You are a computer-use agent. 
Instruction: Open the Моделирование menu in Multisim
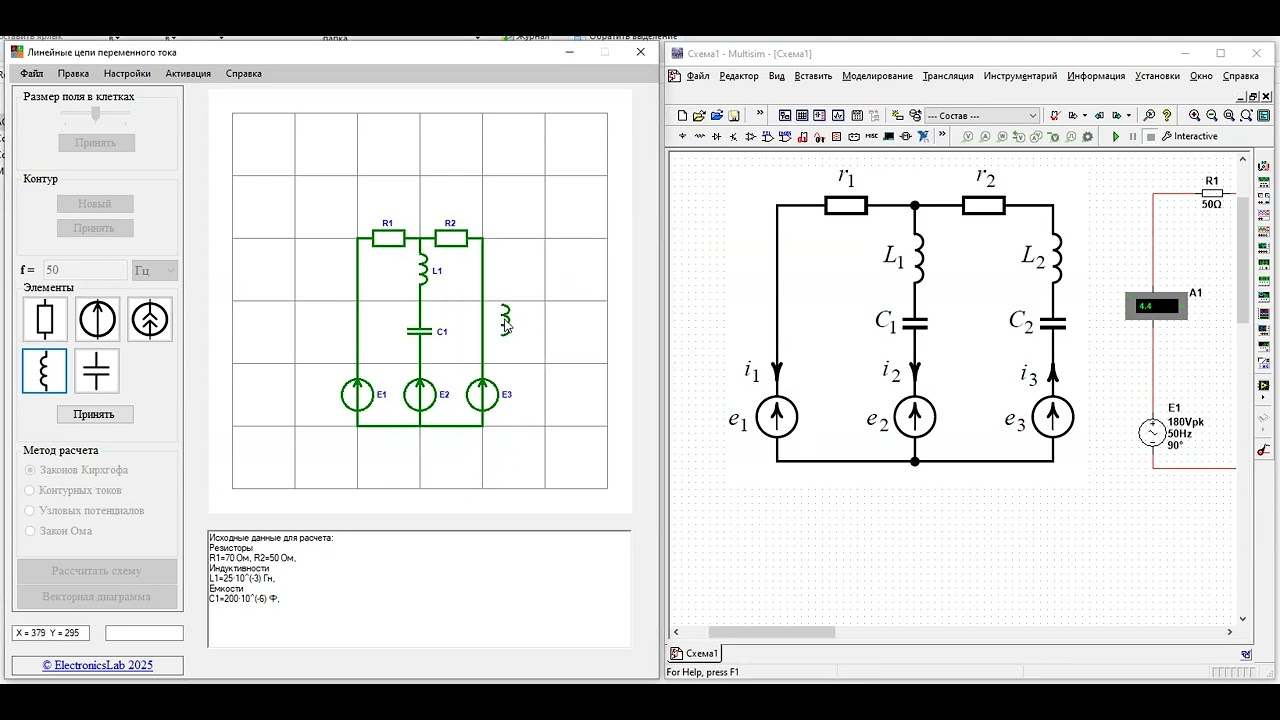(x=877, y=76)
